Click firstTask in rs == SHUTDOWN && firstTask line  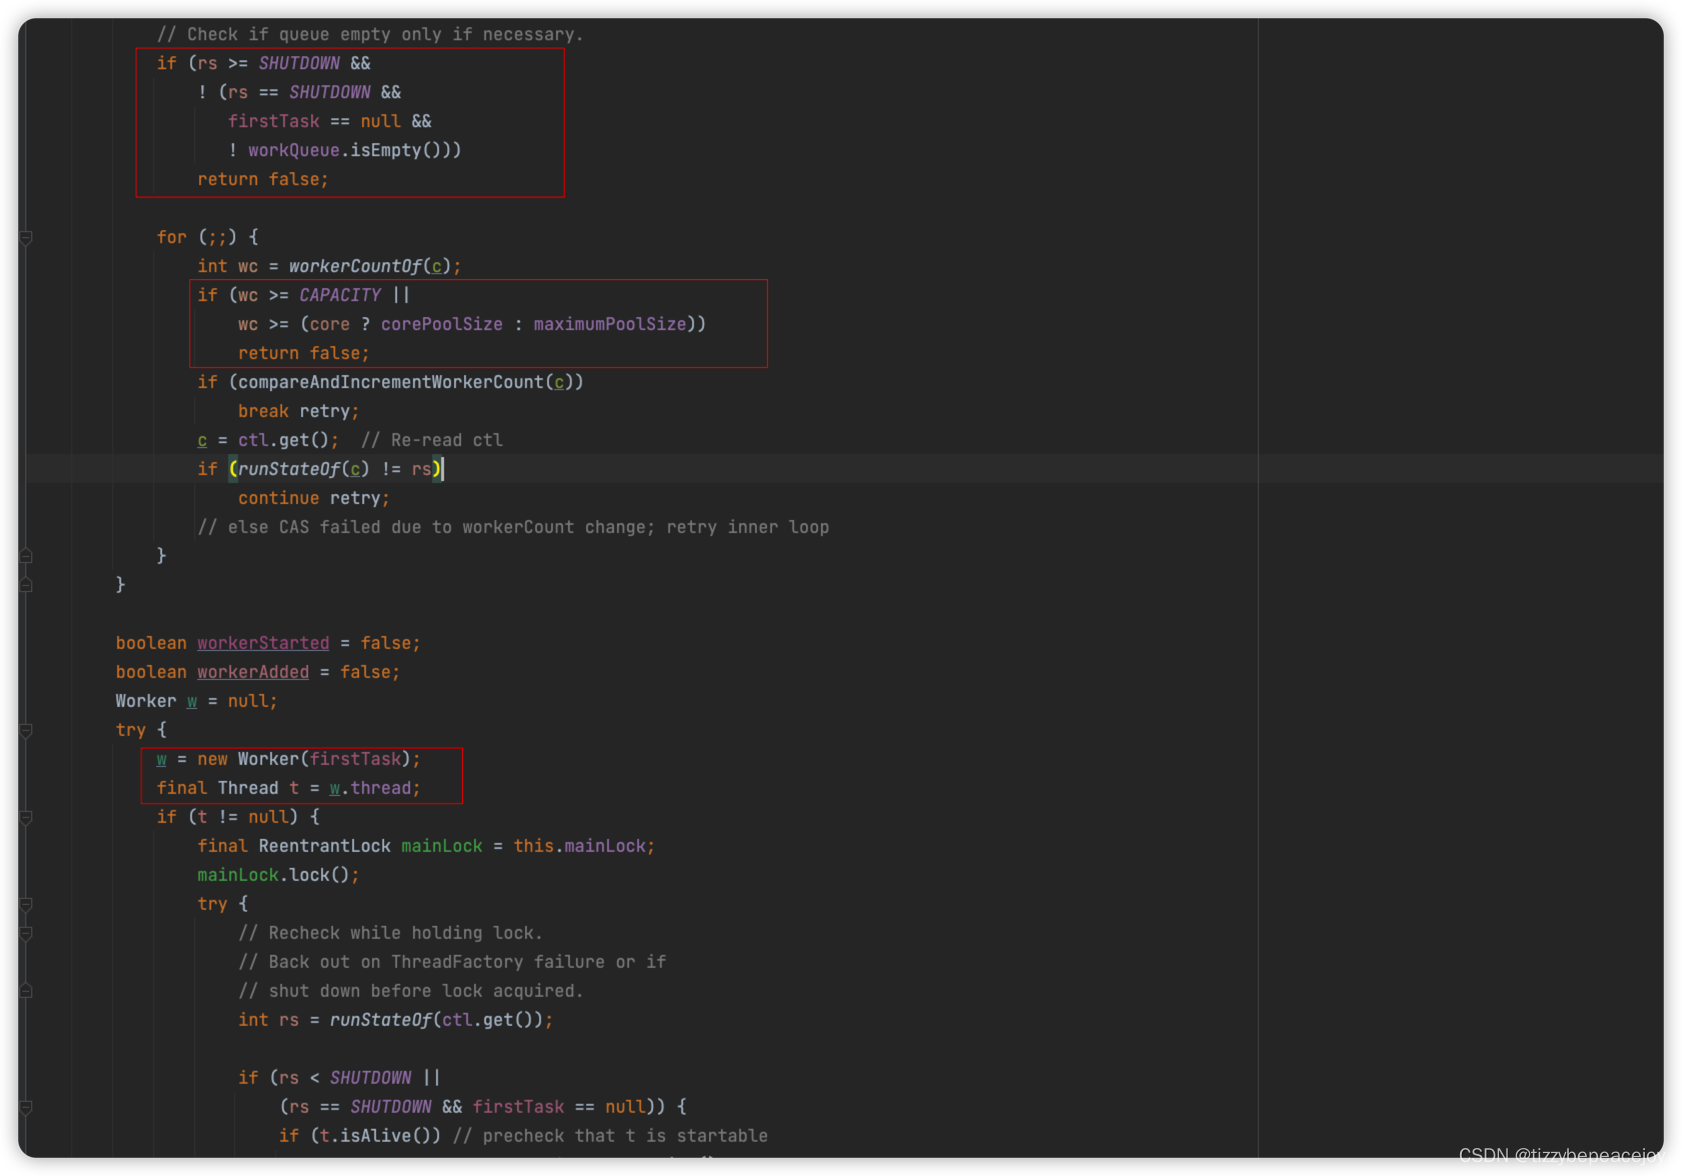518,1107
